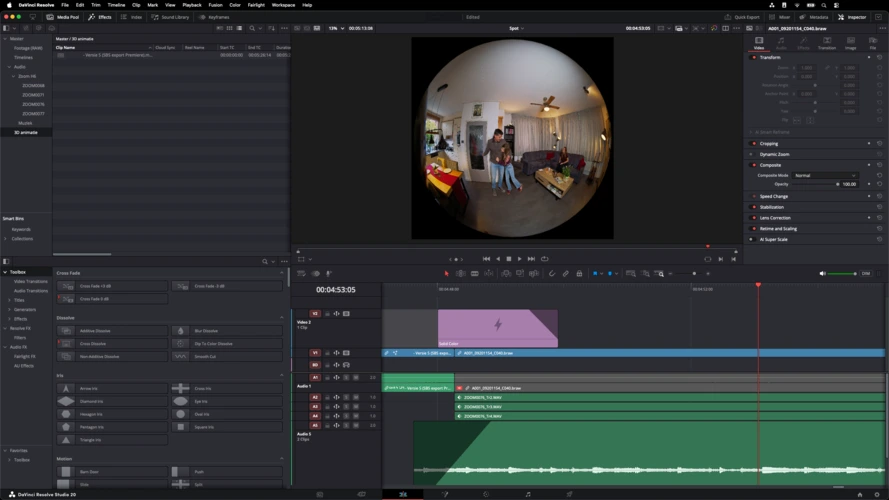The height and width of the screenshot is (500, 889).
Task: Open the Sound Library panel
Action: click(x=170, y=17)
